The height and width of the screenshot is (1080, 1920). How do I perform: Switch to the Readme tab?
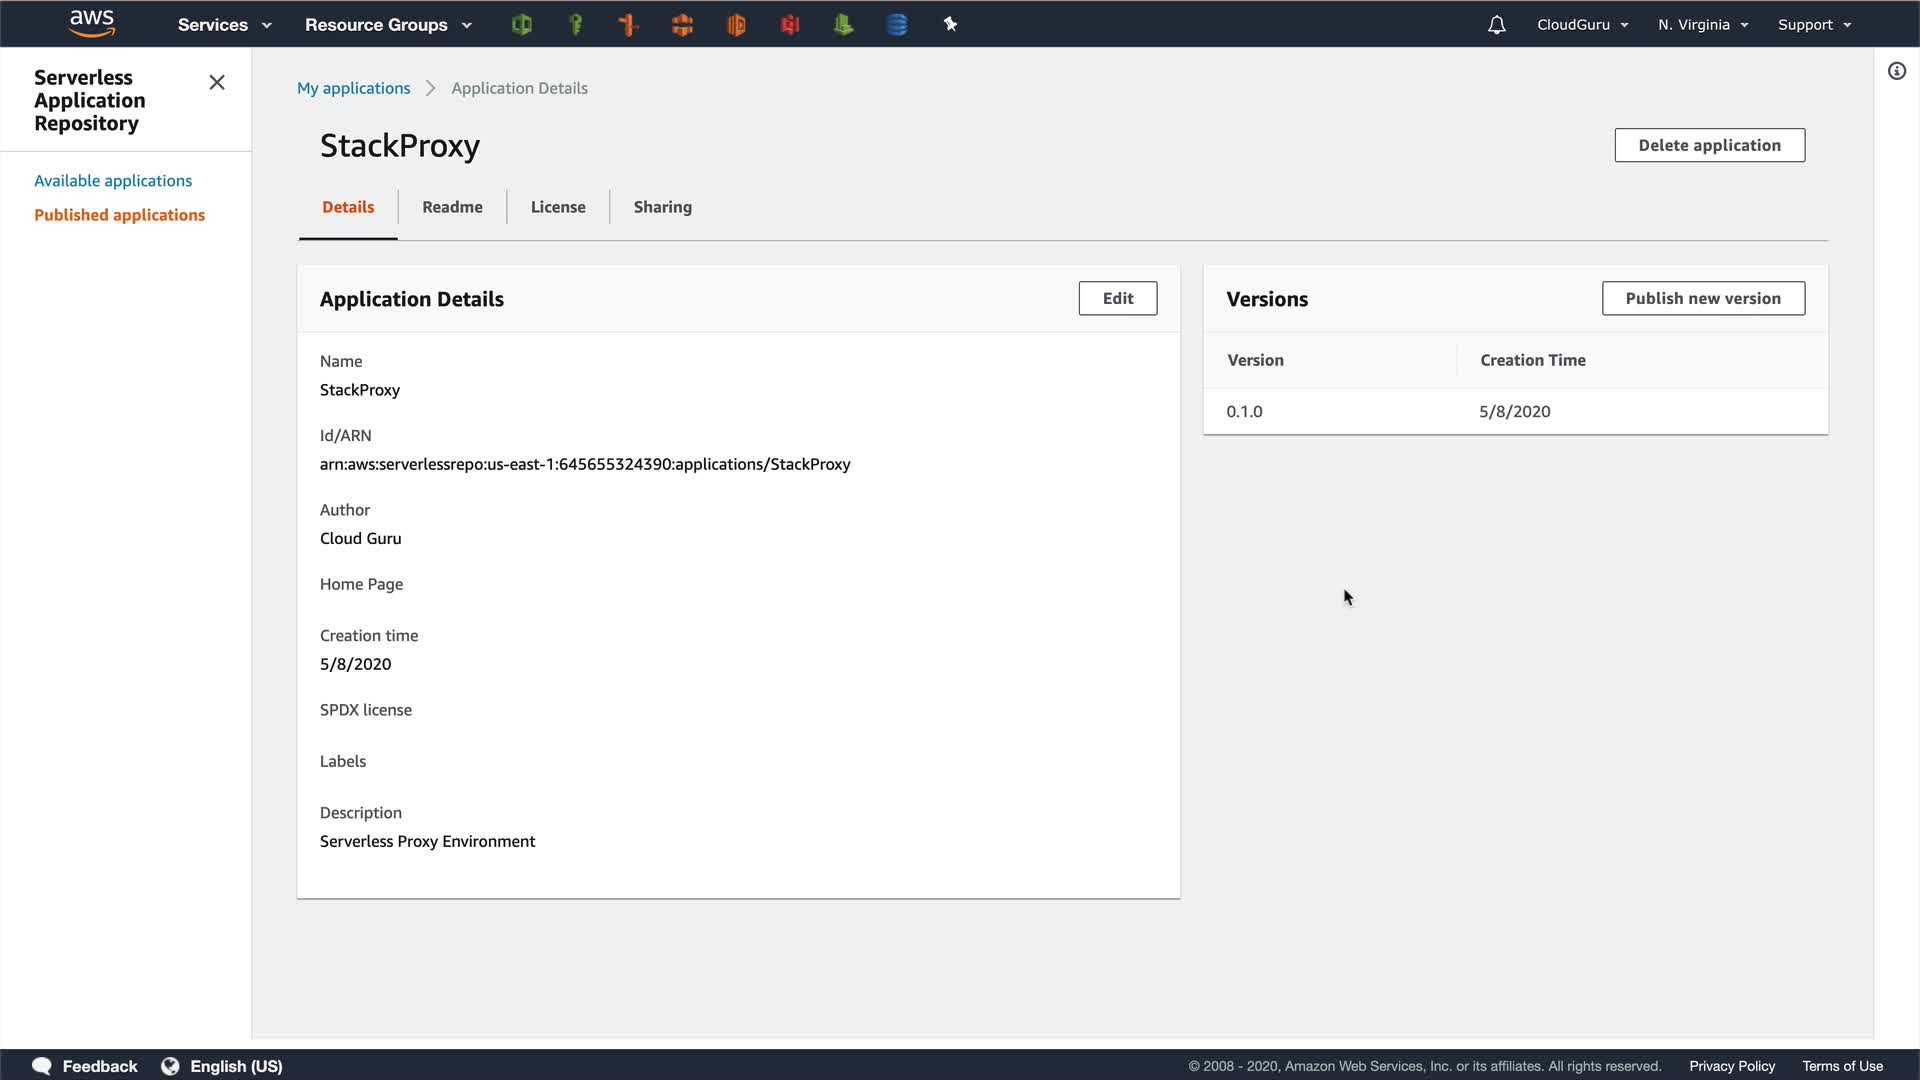[452, 207]
